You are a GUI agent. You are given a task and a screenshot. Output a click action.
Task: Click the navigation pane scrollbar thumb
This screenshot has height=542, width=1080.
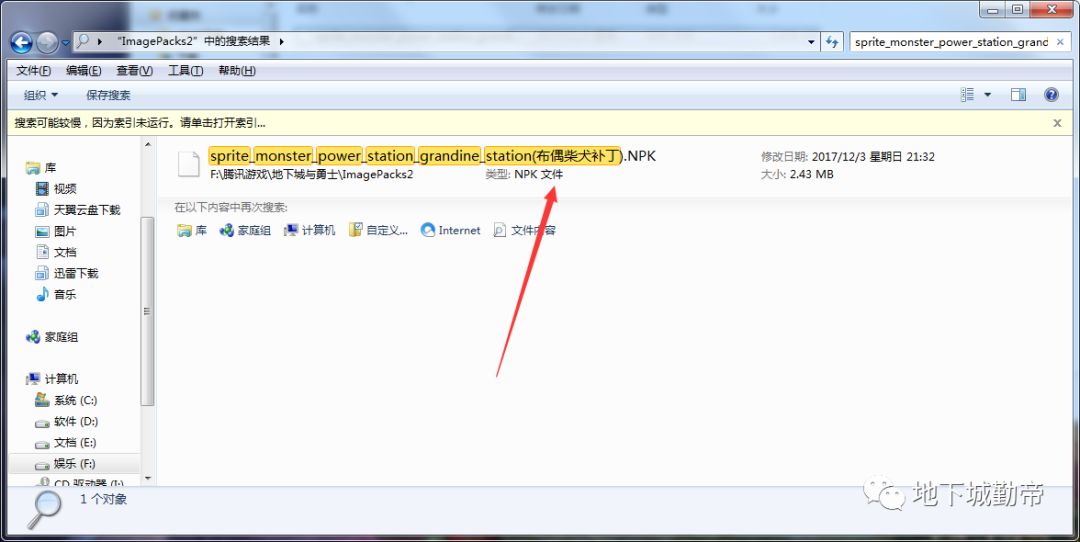[147, 311]
